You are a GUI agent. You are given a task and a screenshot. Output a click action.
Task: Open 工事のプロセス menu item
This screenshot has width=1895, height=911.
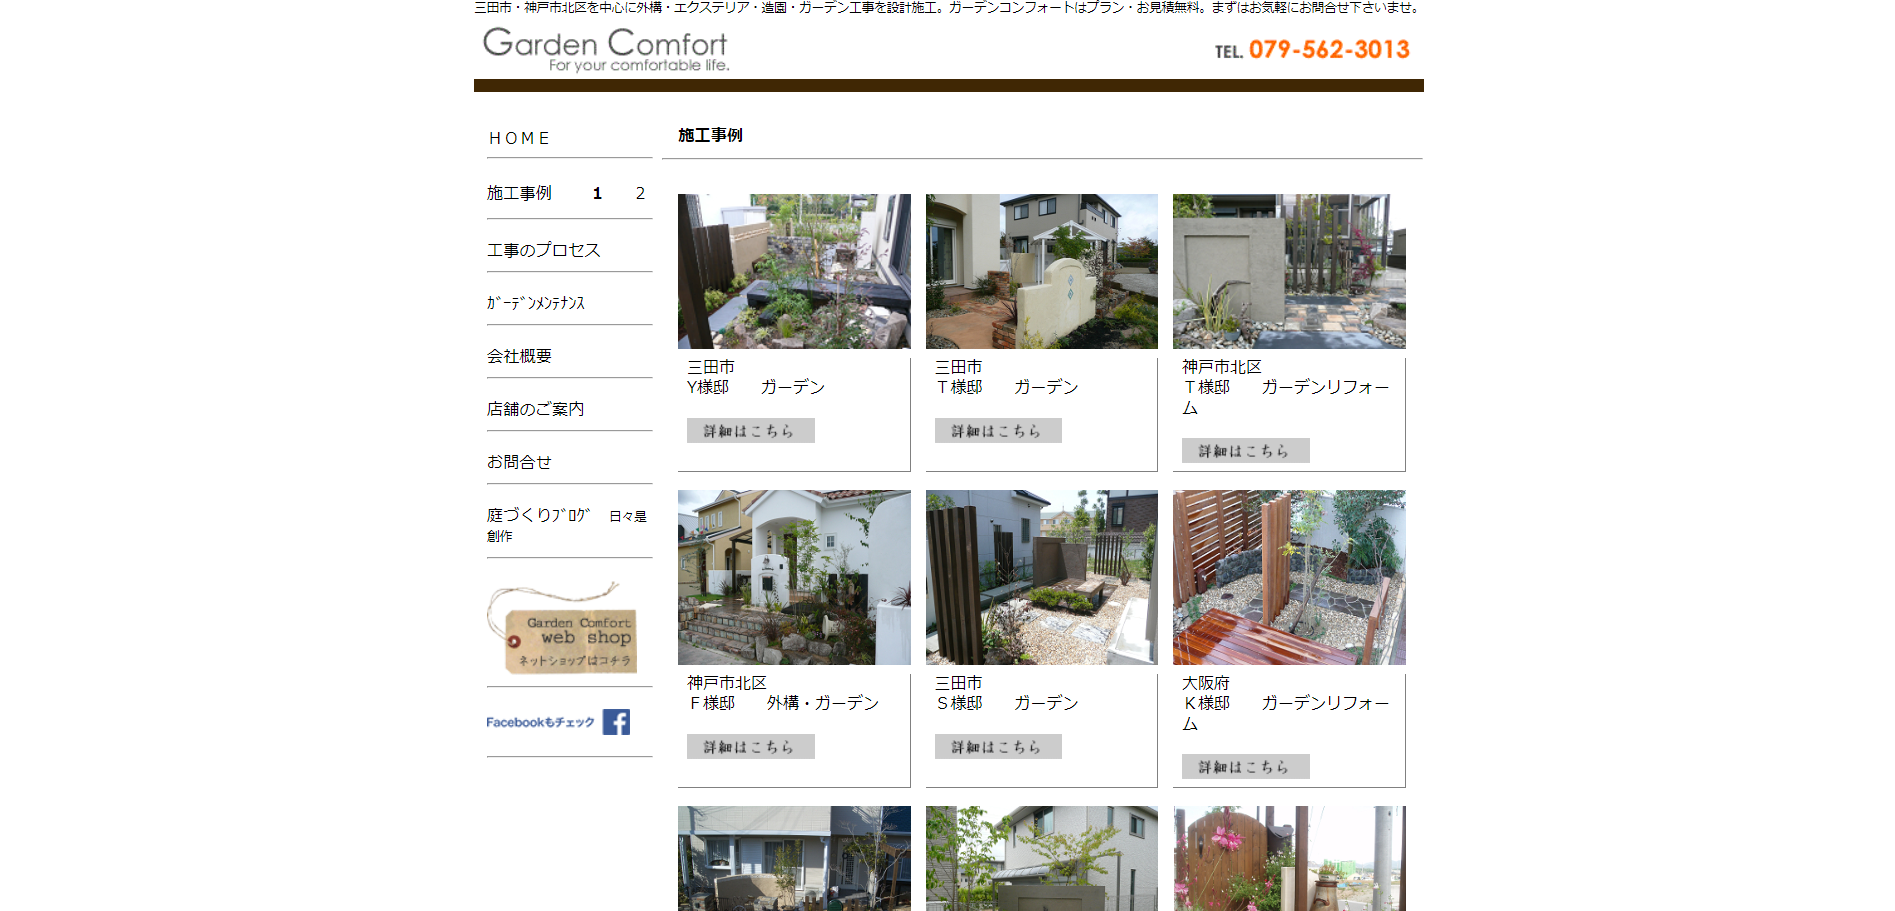click(x=543, y=250)
